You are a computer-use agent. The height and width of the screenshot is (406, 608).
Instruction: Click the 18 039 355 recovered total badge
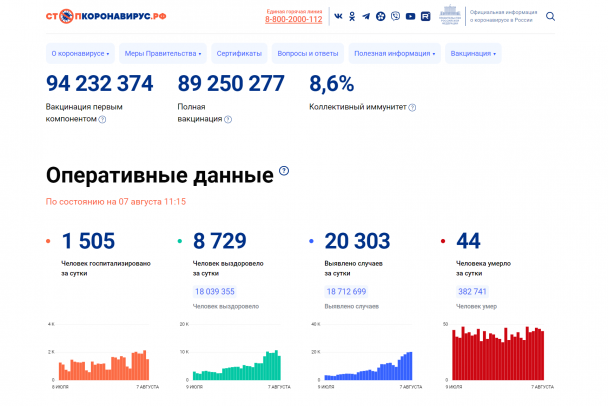[x=214, y=292]
